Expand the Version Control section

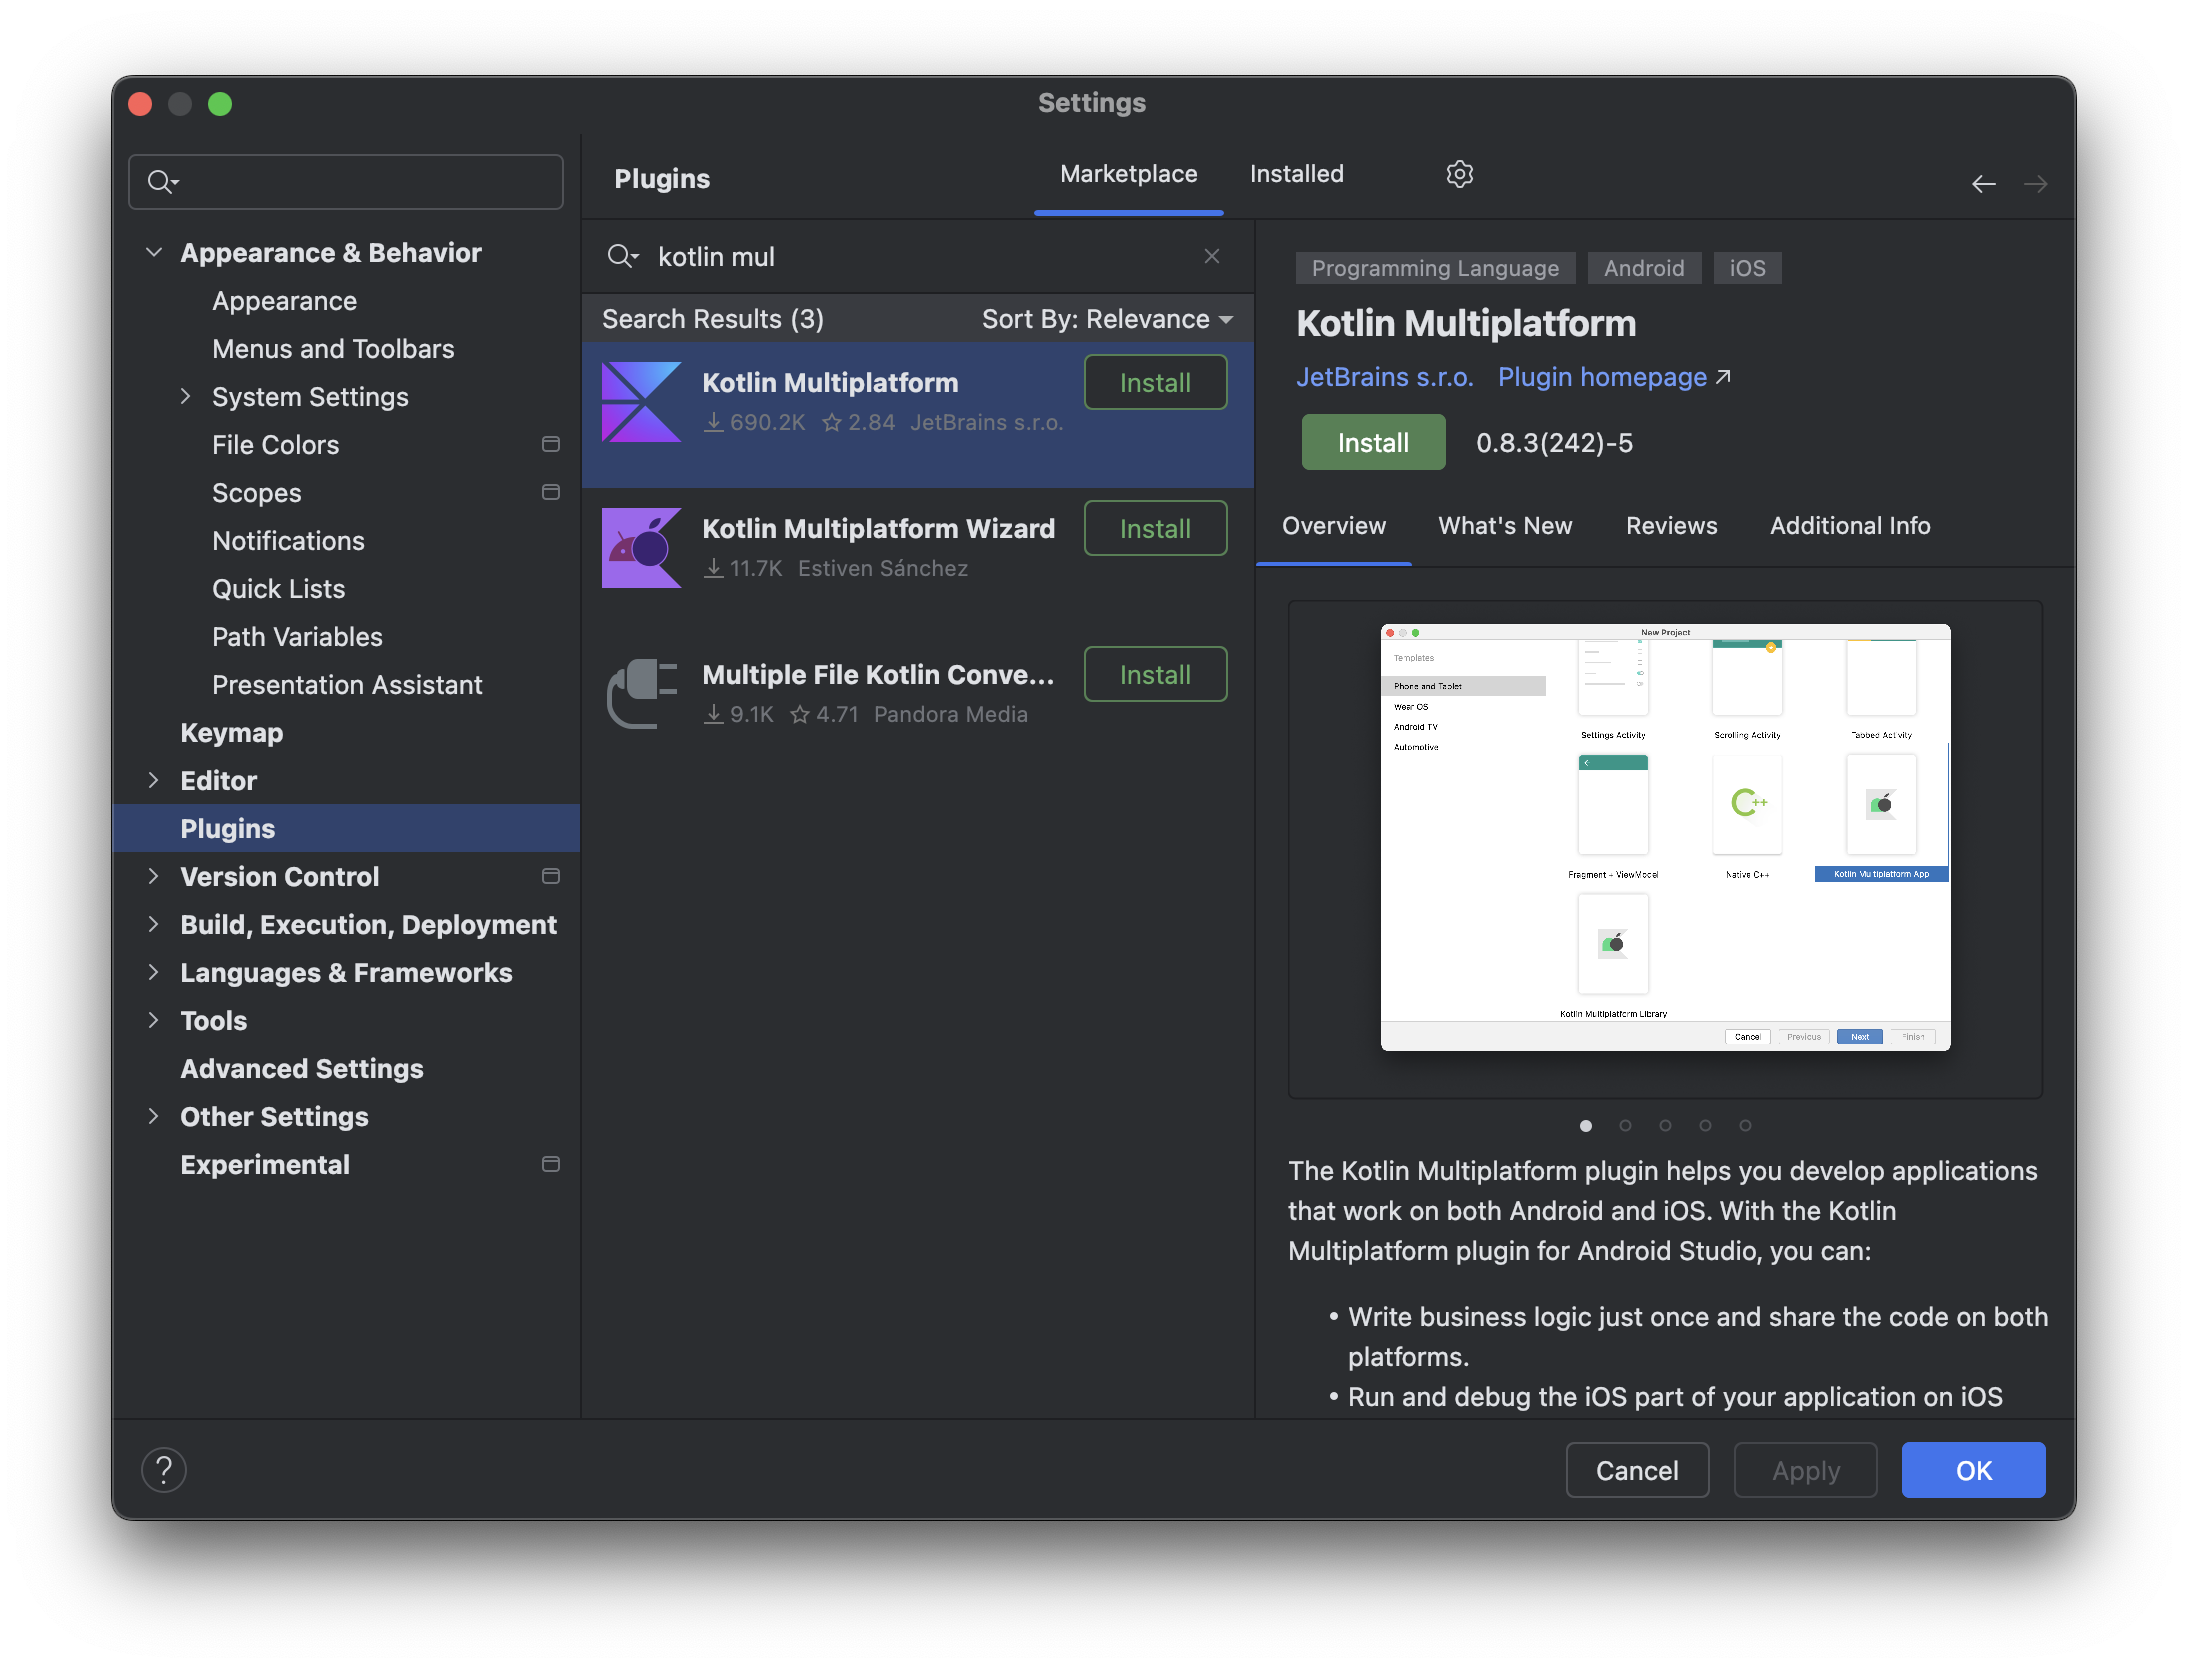tap(154, 876)
